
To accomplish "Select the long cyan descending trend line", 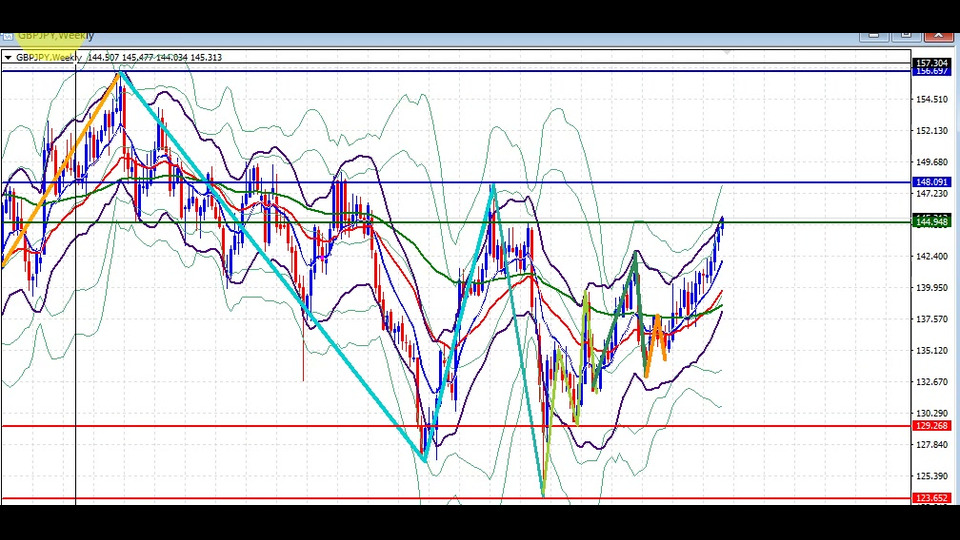I will (272, 266).
